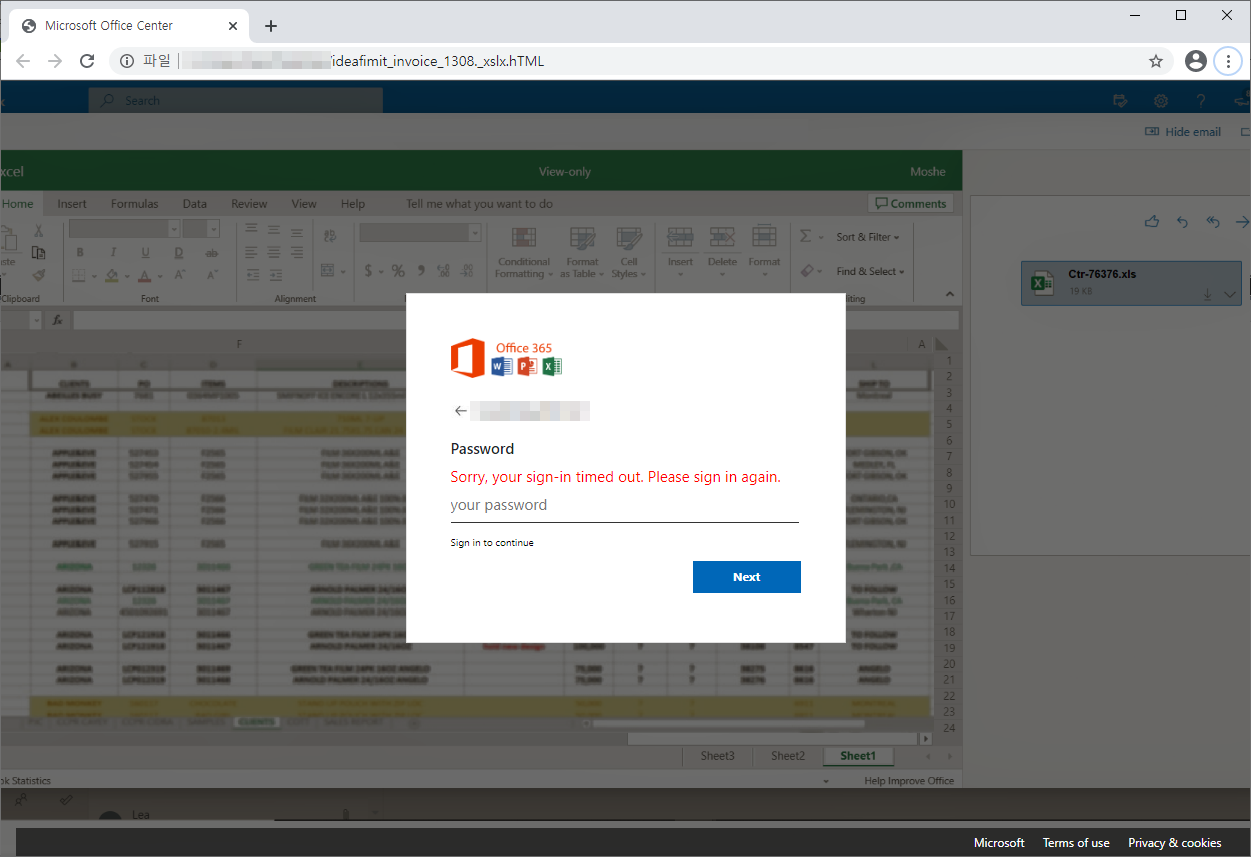1251x857 pixels.
Task: Click the Decrease Font Size icon
Action: [x=212, y=275]
